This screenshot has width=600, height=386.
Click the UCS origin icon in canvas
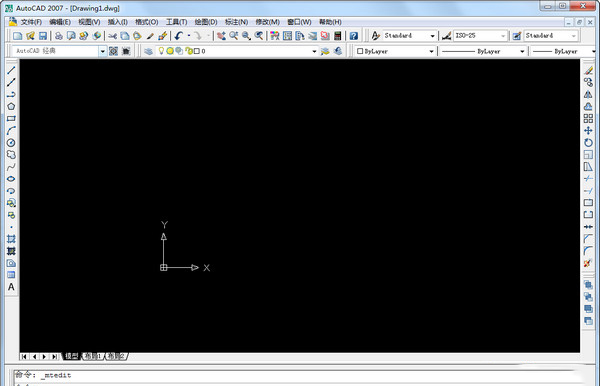click(164, 267)
